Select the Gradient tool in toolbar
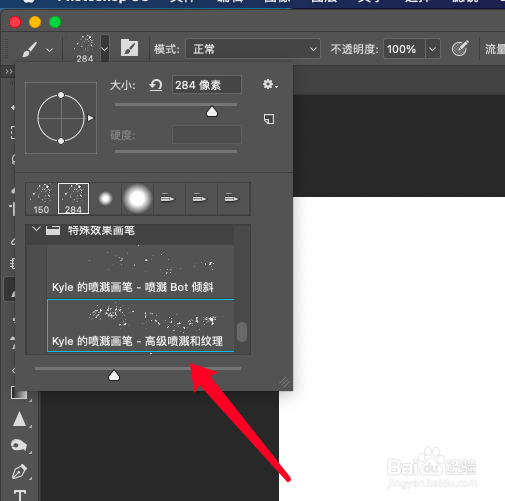 pos(19,393)
